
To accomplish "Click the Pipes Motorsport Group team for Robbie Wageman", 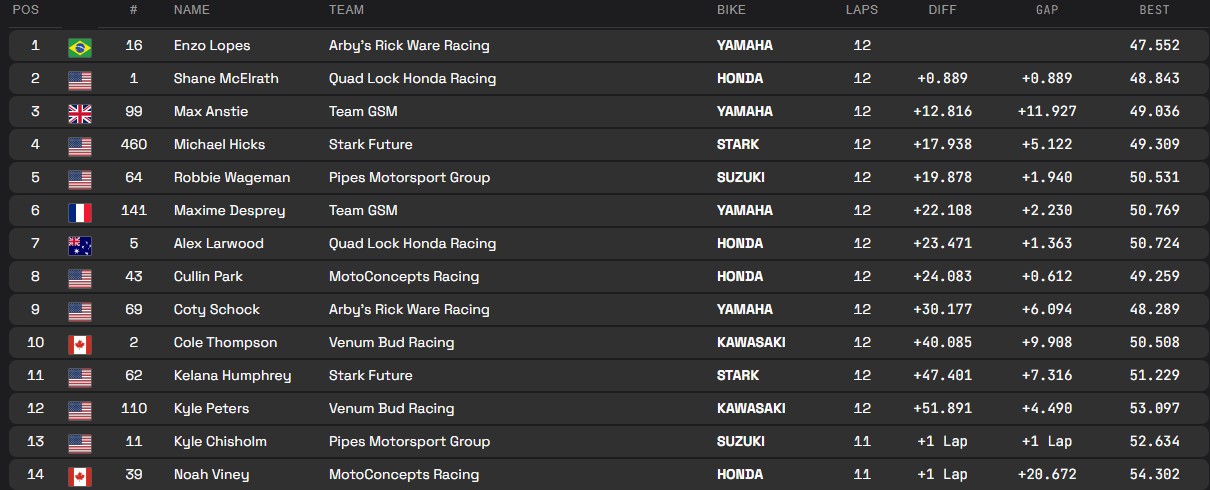I will click(409, 178).
